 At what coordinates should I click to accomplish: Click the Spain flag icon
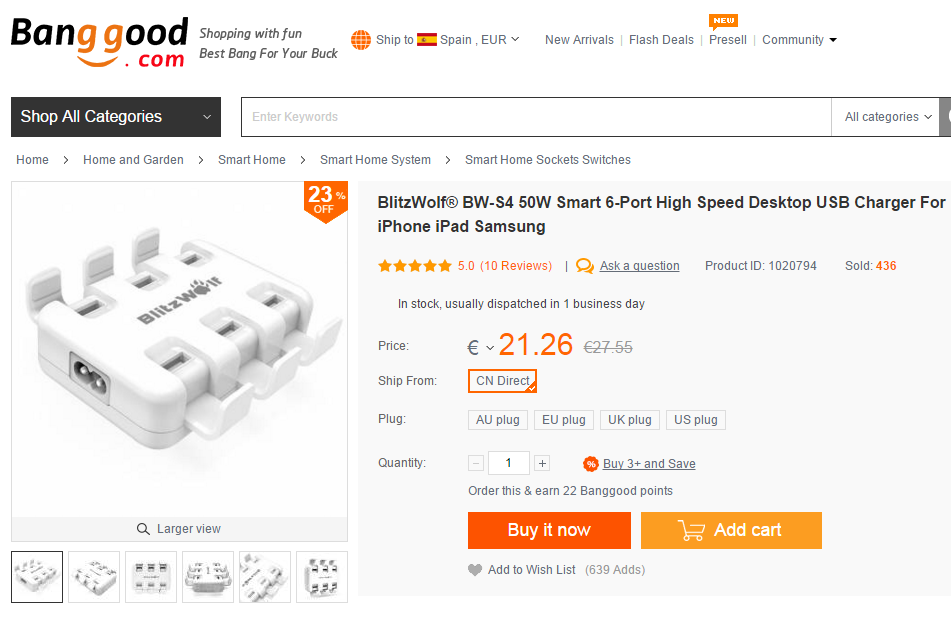click(427, 40)
